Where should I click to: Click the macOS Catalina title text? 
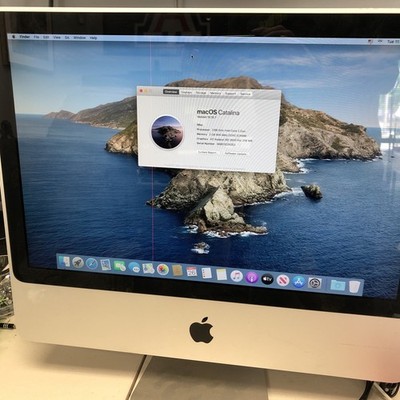pyautogui.click(x=218, y=112)
